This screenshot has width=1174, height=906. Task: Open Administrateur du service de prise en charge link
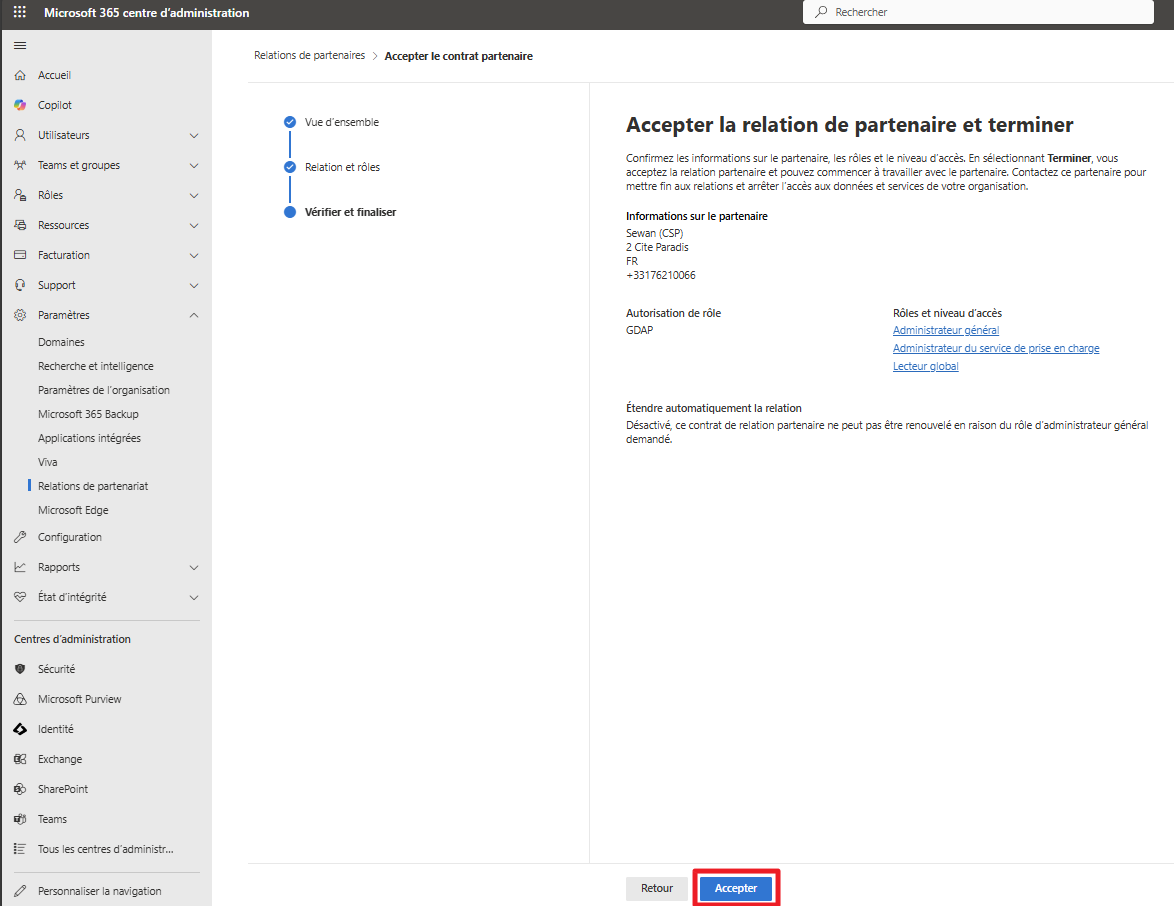[996, 348]
